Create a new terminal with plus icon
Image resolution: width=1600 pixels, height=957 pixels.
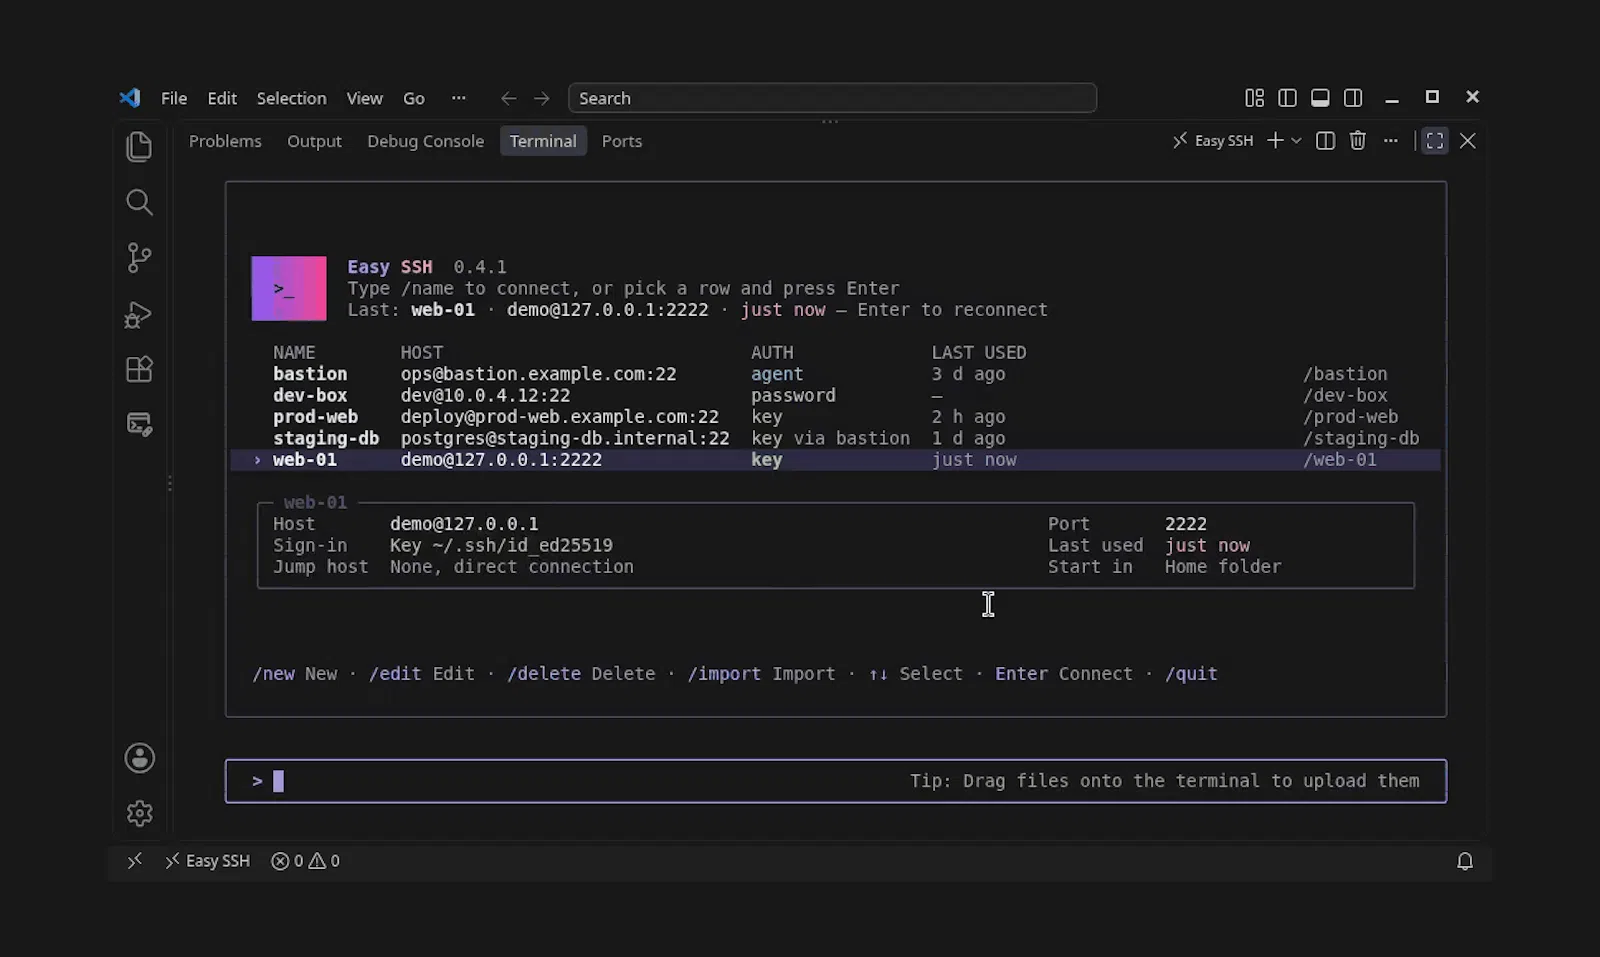point(1275,141)
